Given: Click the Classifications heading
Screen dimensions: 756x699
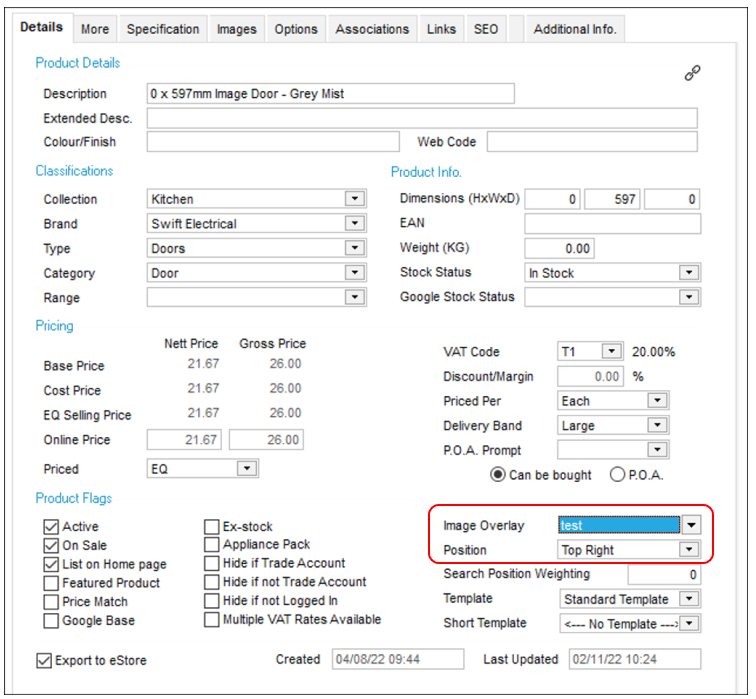Looking at the screenshot, I should (x=74, y=171).
